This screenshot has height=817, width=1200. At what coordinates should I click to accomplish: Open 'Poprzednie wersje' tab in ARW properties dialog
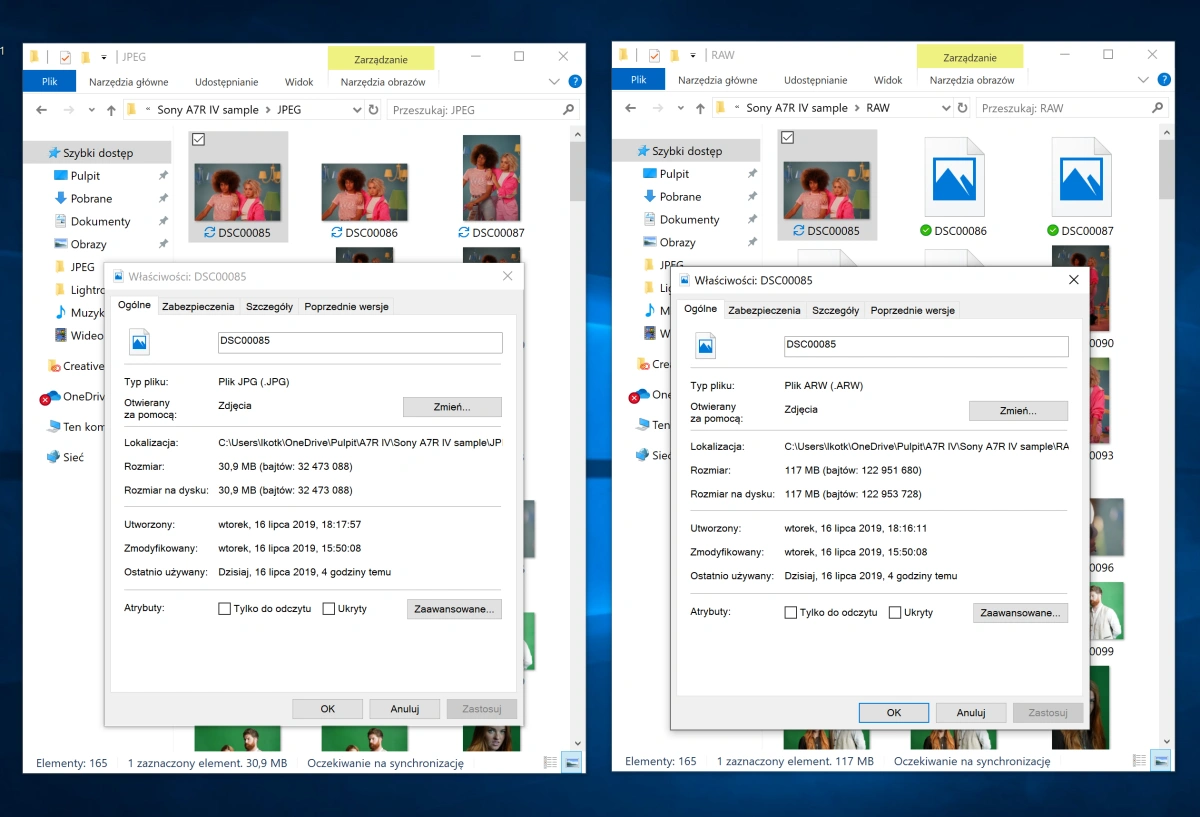pyautogui.click(x=912, y=310)
